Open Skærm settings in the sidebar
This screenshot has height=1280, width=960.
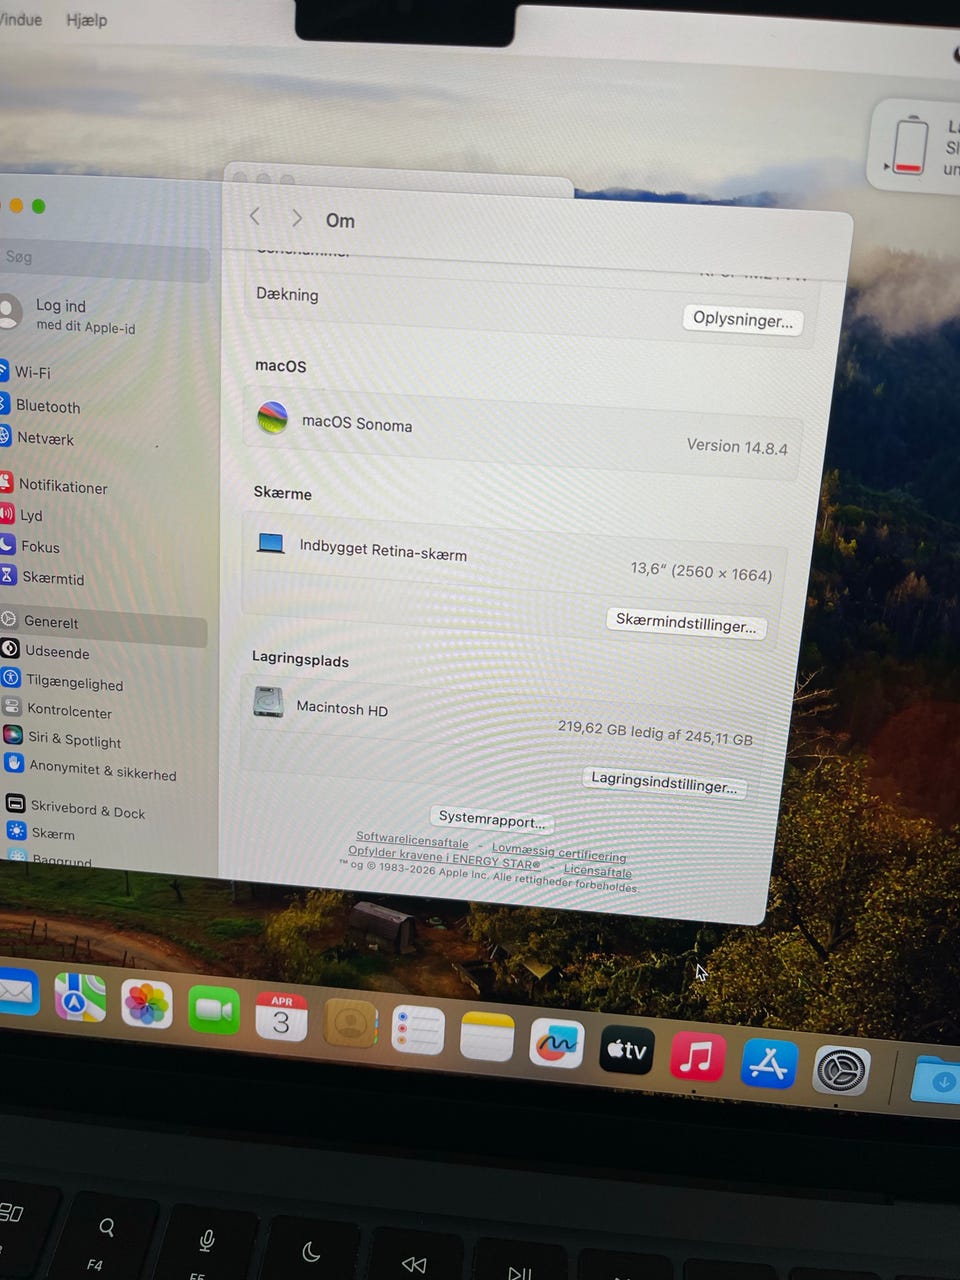(42, 833)
